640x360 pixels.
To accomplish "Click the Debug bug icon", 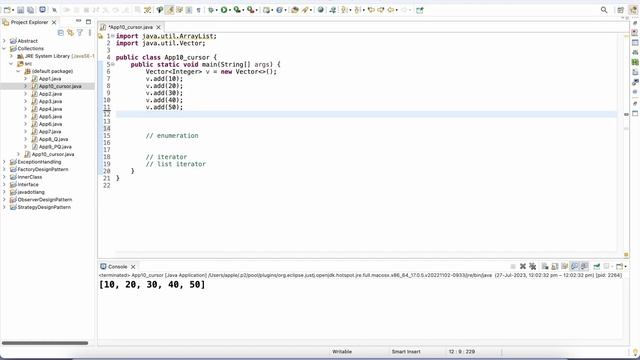I will [211, 10].
